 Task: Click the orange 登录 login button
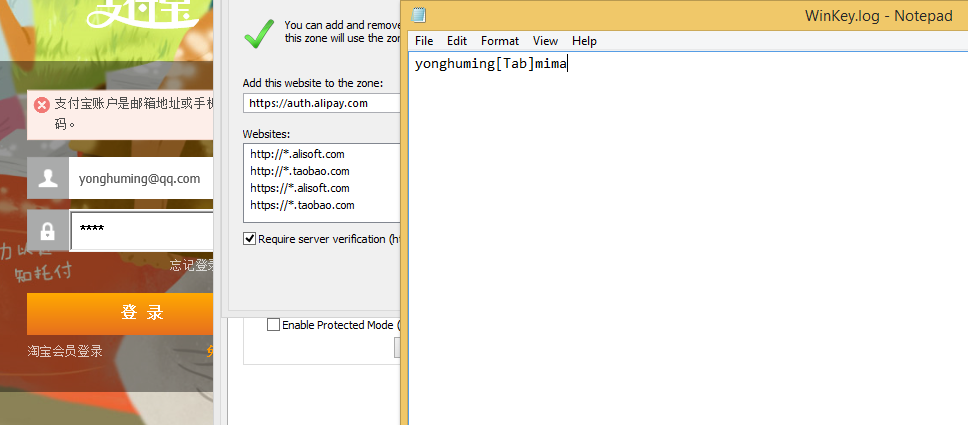[x=120, y=313]
